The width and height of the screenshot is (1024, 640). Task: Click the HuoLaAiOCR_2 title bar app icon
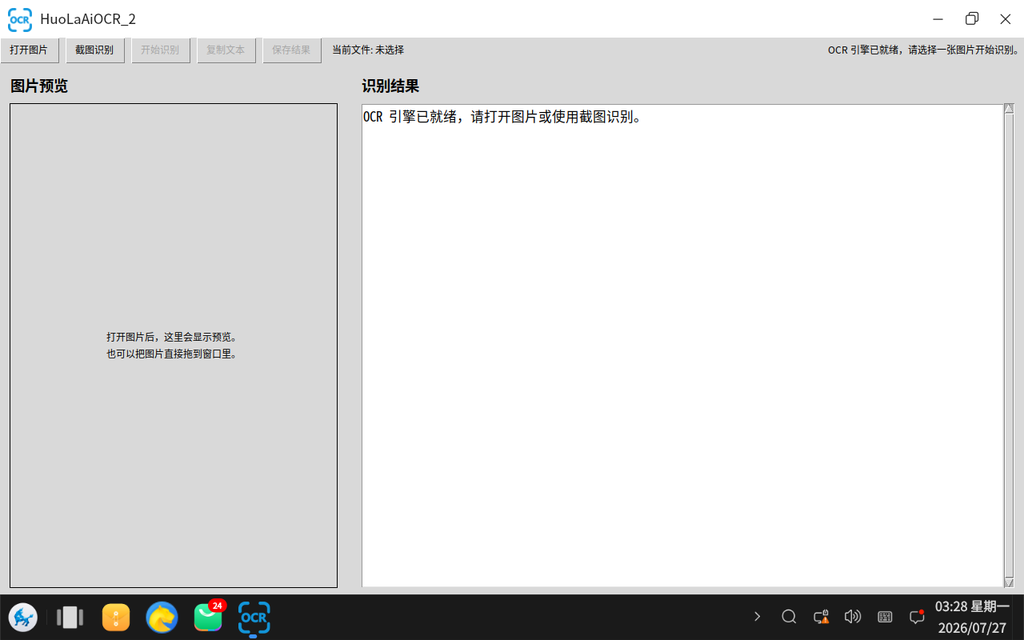coord(20,19)
